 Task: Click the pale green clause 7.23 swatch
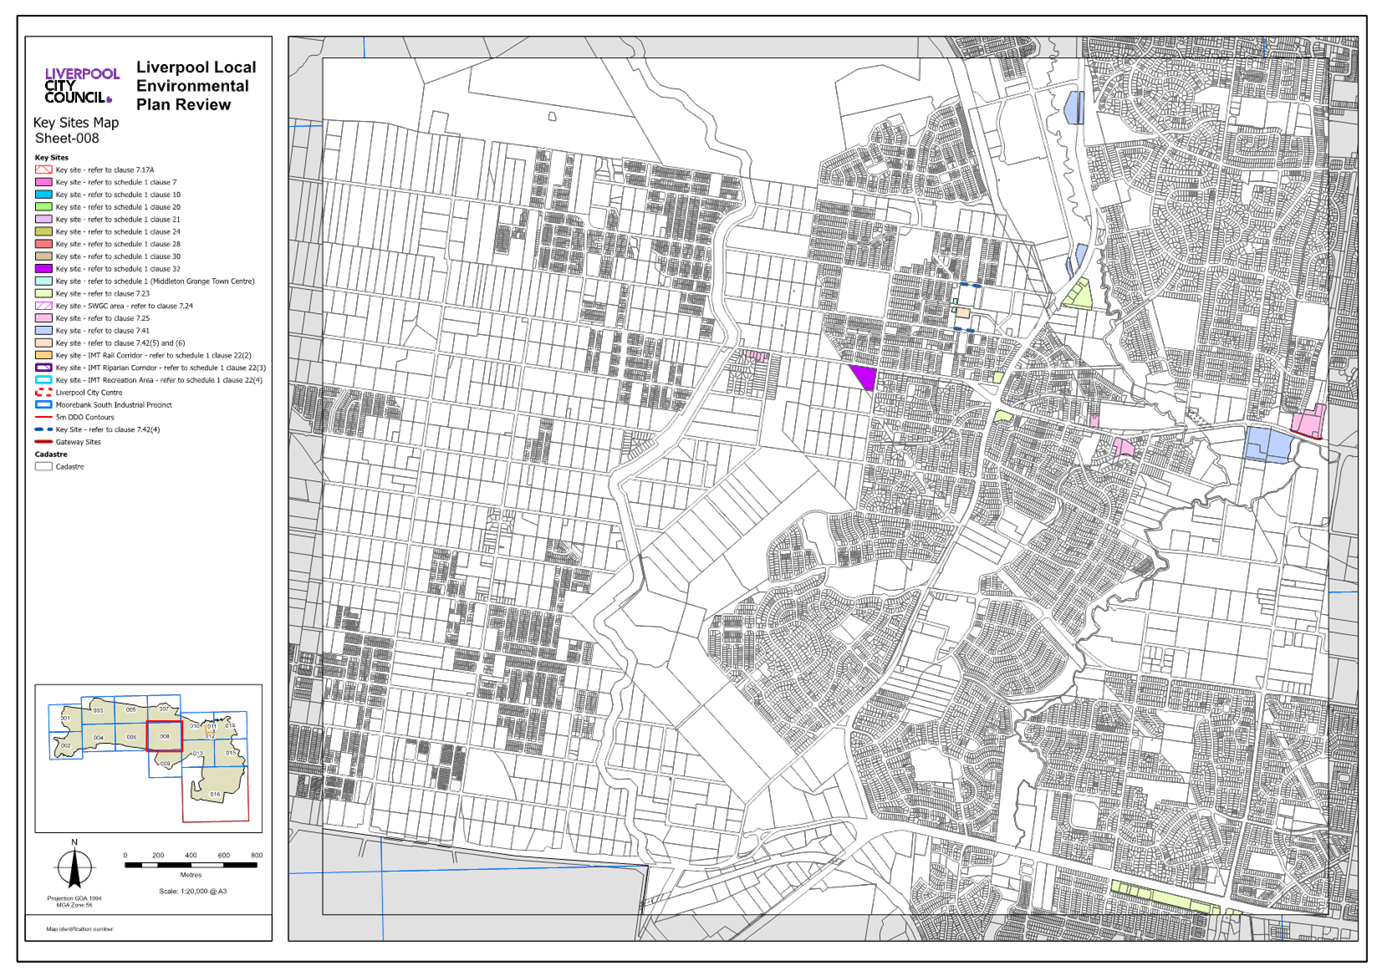[43, 294]
